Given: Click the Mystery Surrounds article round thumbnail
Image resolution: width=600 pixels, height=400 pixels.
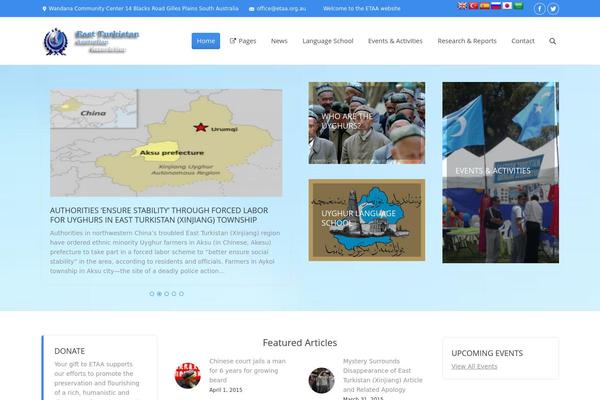Looking at the screenshot, I should (321, 380).
